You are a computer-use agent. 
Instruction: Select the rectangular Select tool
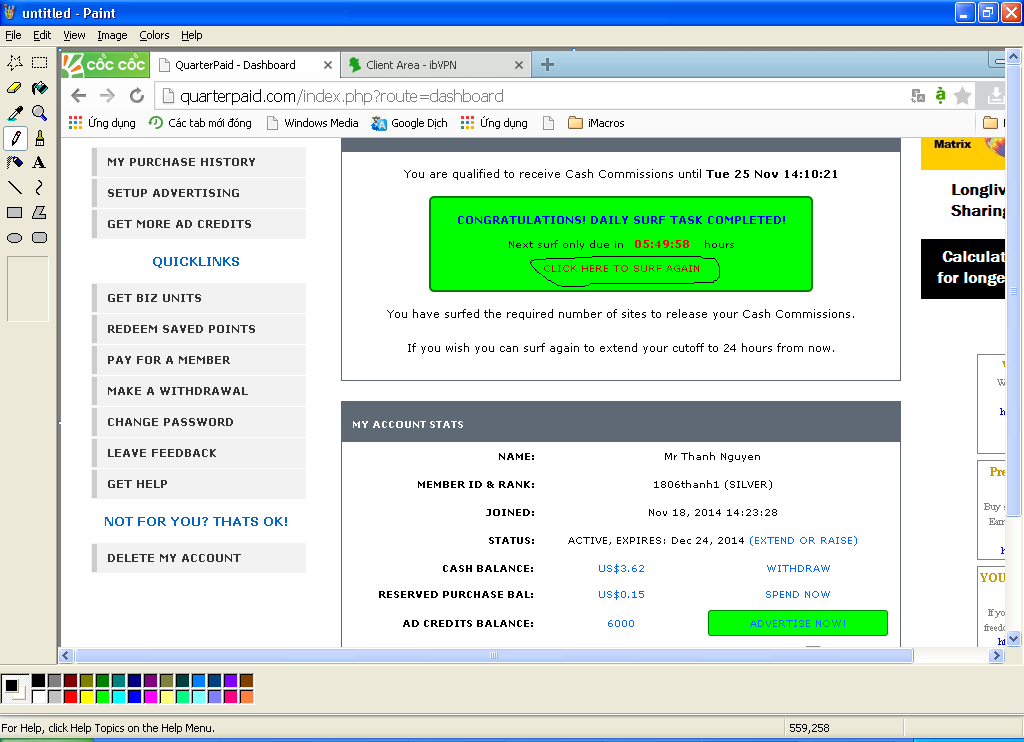click(x=40, y=63)
